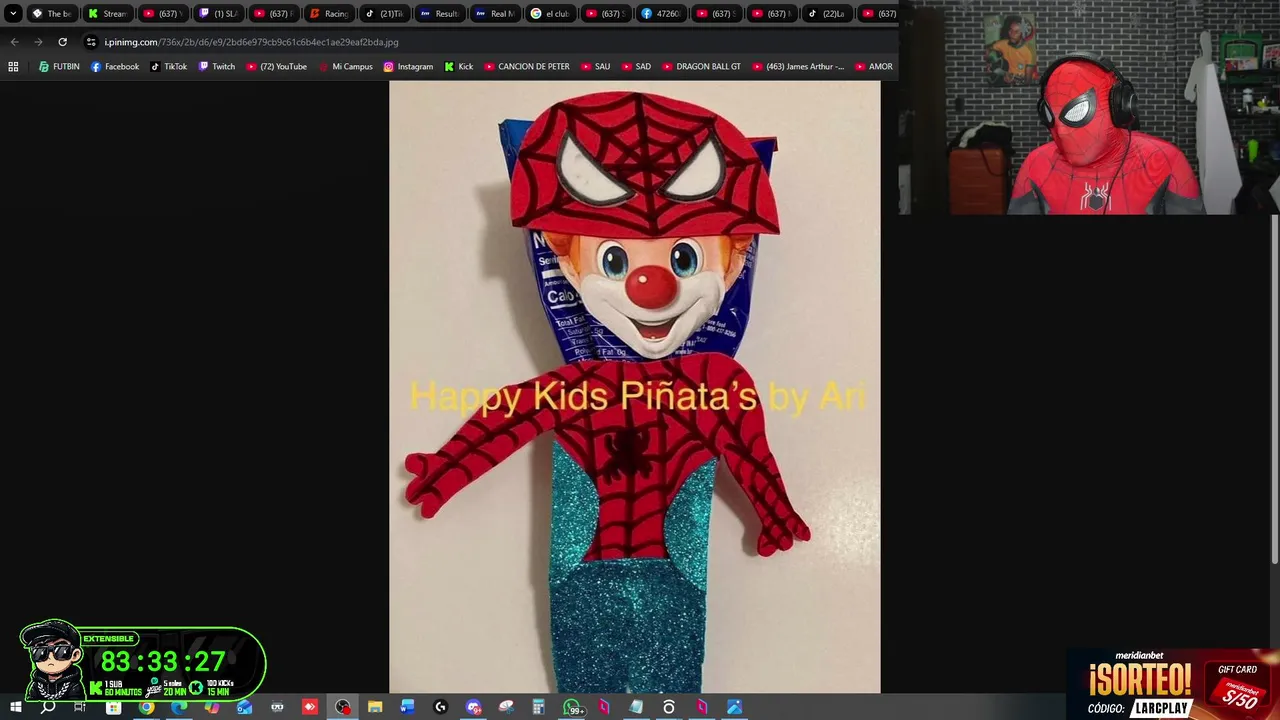Open the CANCION DE PETER bookmark
The image size is (1280, 720).
(x=527, y=67)
